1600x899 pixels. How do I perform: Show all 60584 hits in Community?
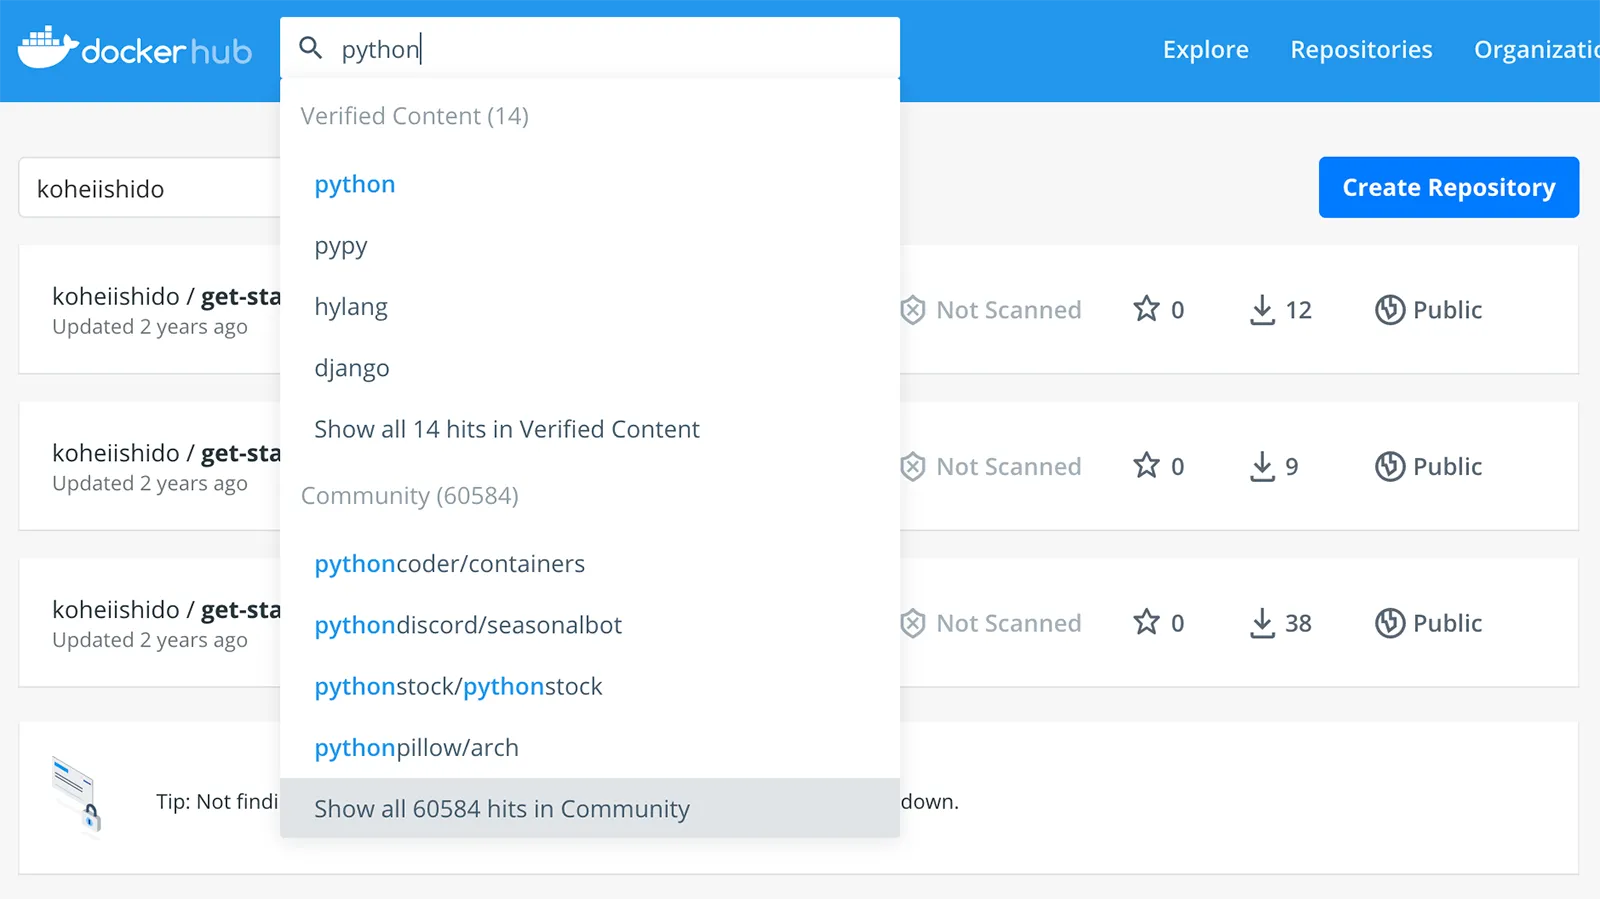590,808
